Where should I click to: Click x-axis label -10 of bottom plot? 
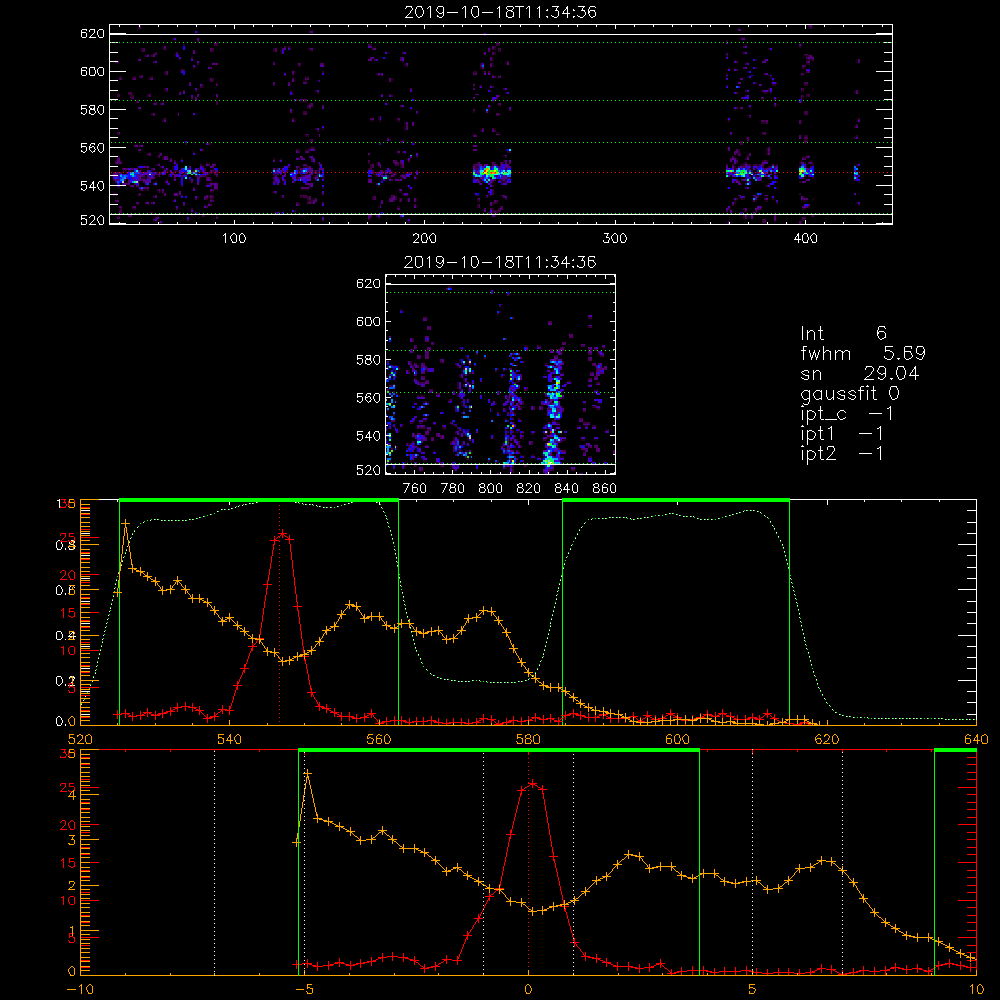tap(80, 990)
